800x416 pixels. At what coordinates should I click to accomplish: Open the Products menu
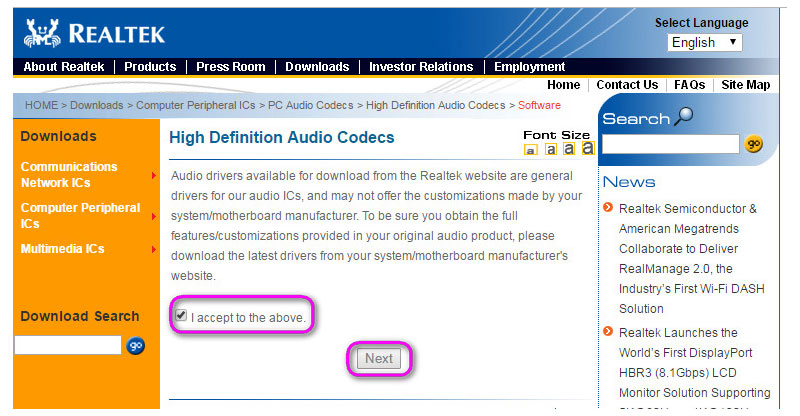[150, 67]
